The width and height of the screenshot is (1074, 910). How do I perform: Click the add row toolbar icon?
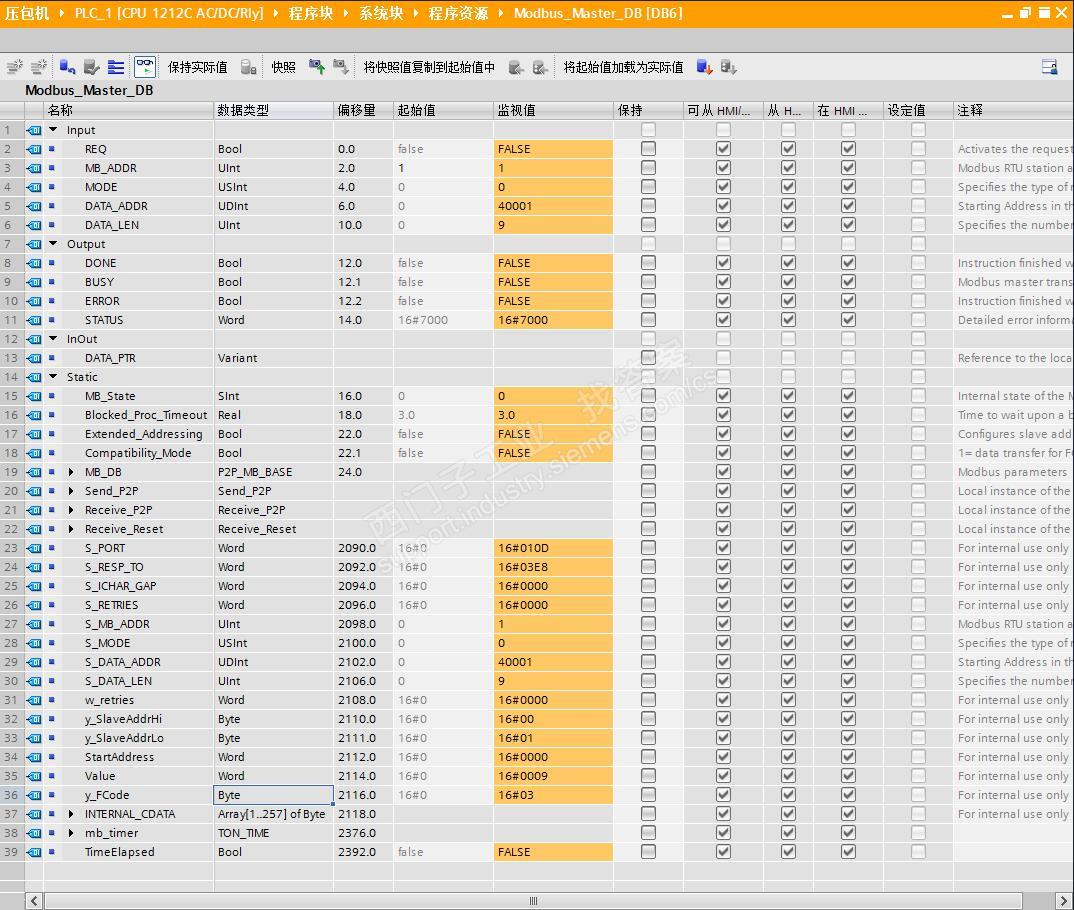point(39,66)
